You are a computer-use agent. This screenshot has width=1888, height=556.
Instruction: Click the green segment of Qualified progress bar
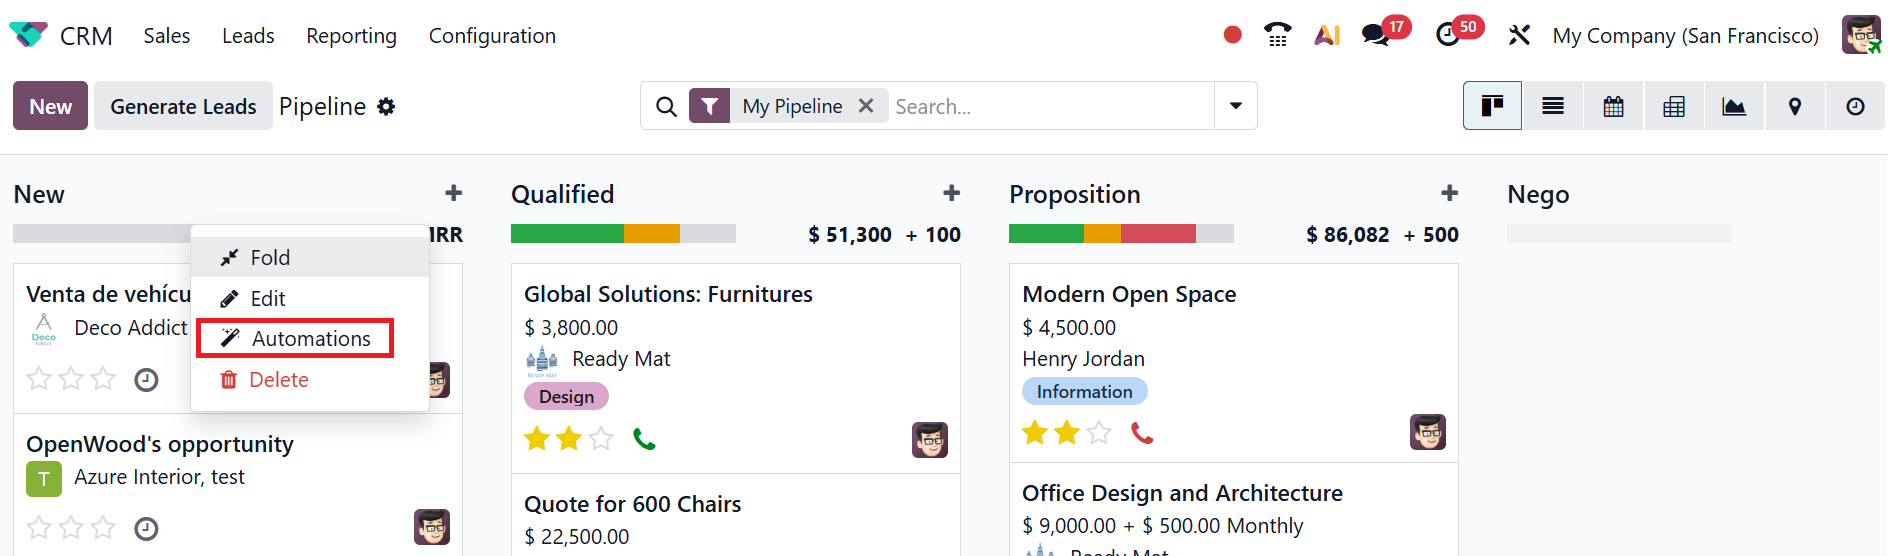566,234
